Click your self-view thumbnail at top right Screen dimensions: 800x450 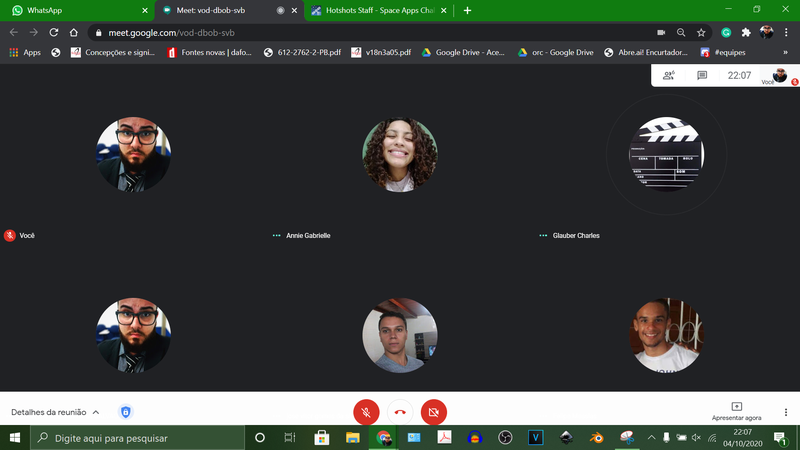click(x=779, y=75)
